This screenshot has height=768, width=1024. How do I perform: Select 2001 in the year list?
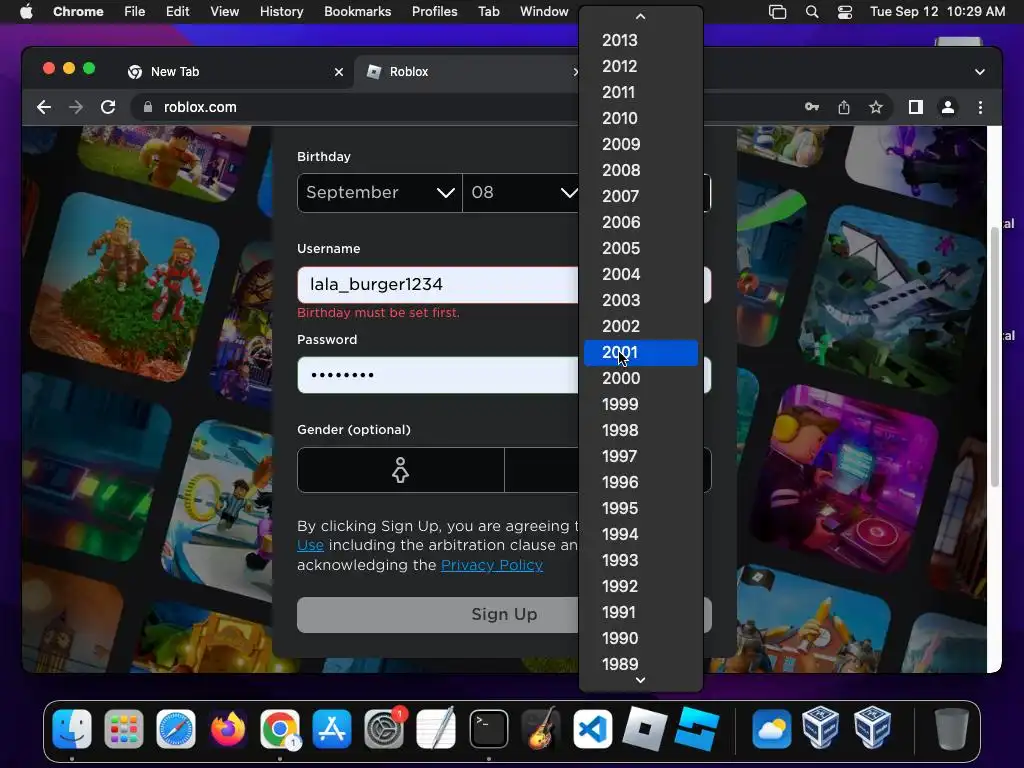point(641,353)
